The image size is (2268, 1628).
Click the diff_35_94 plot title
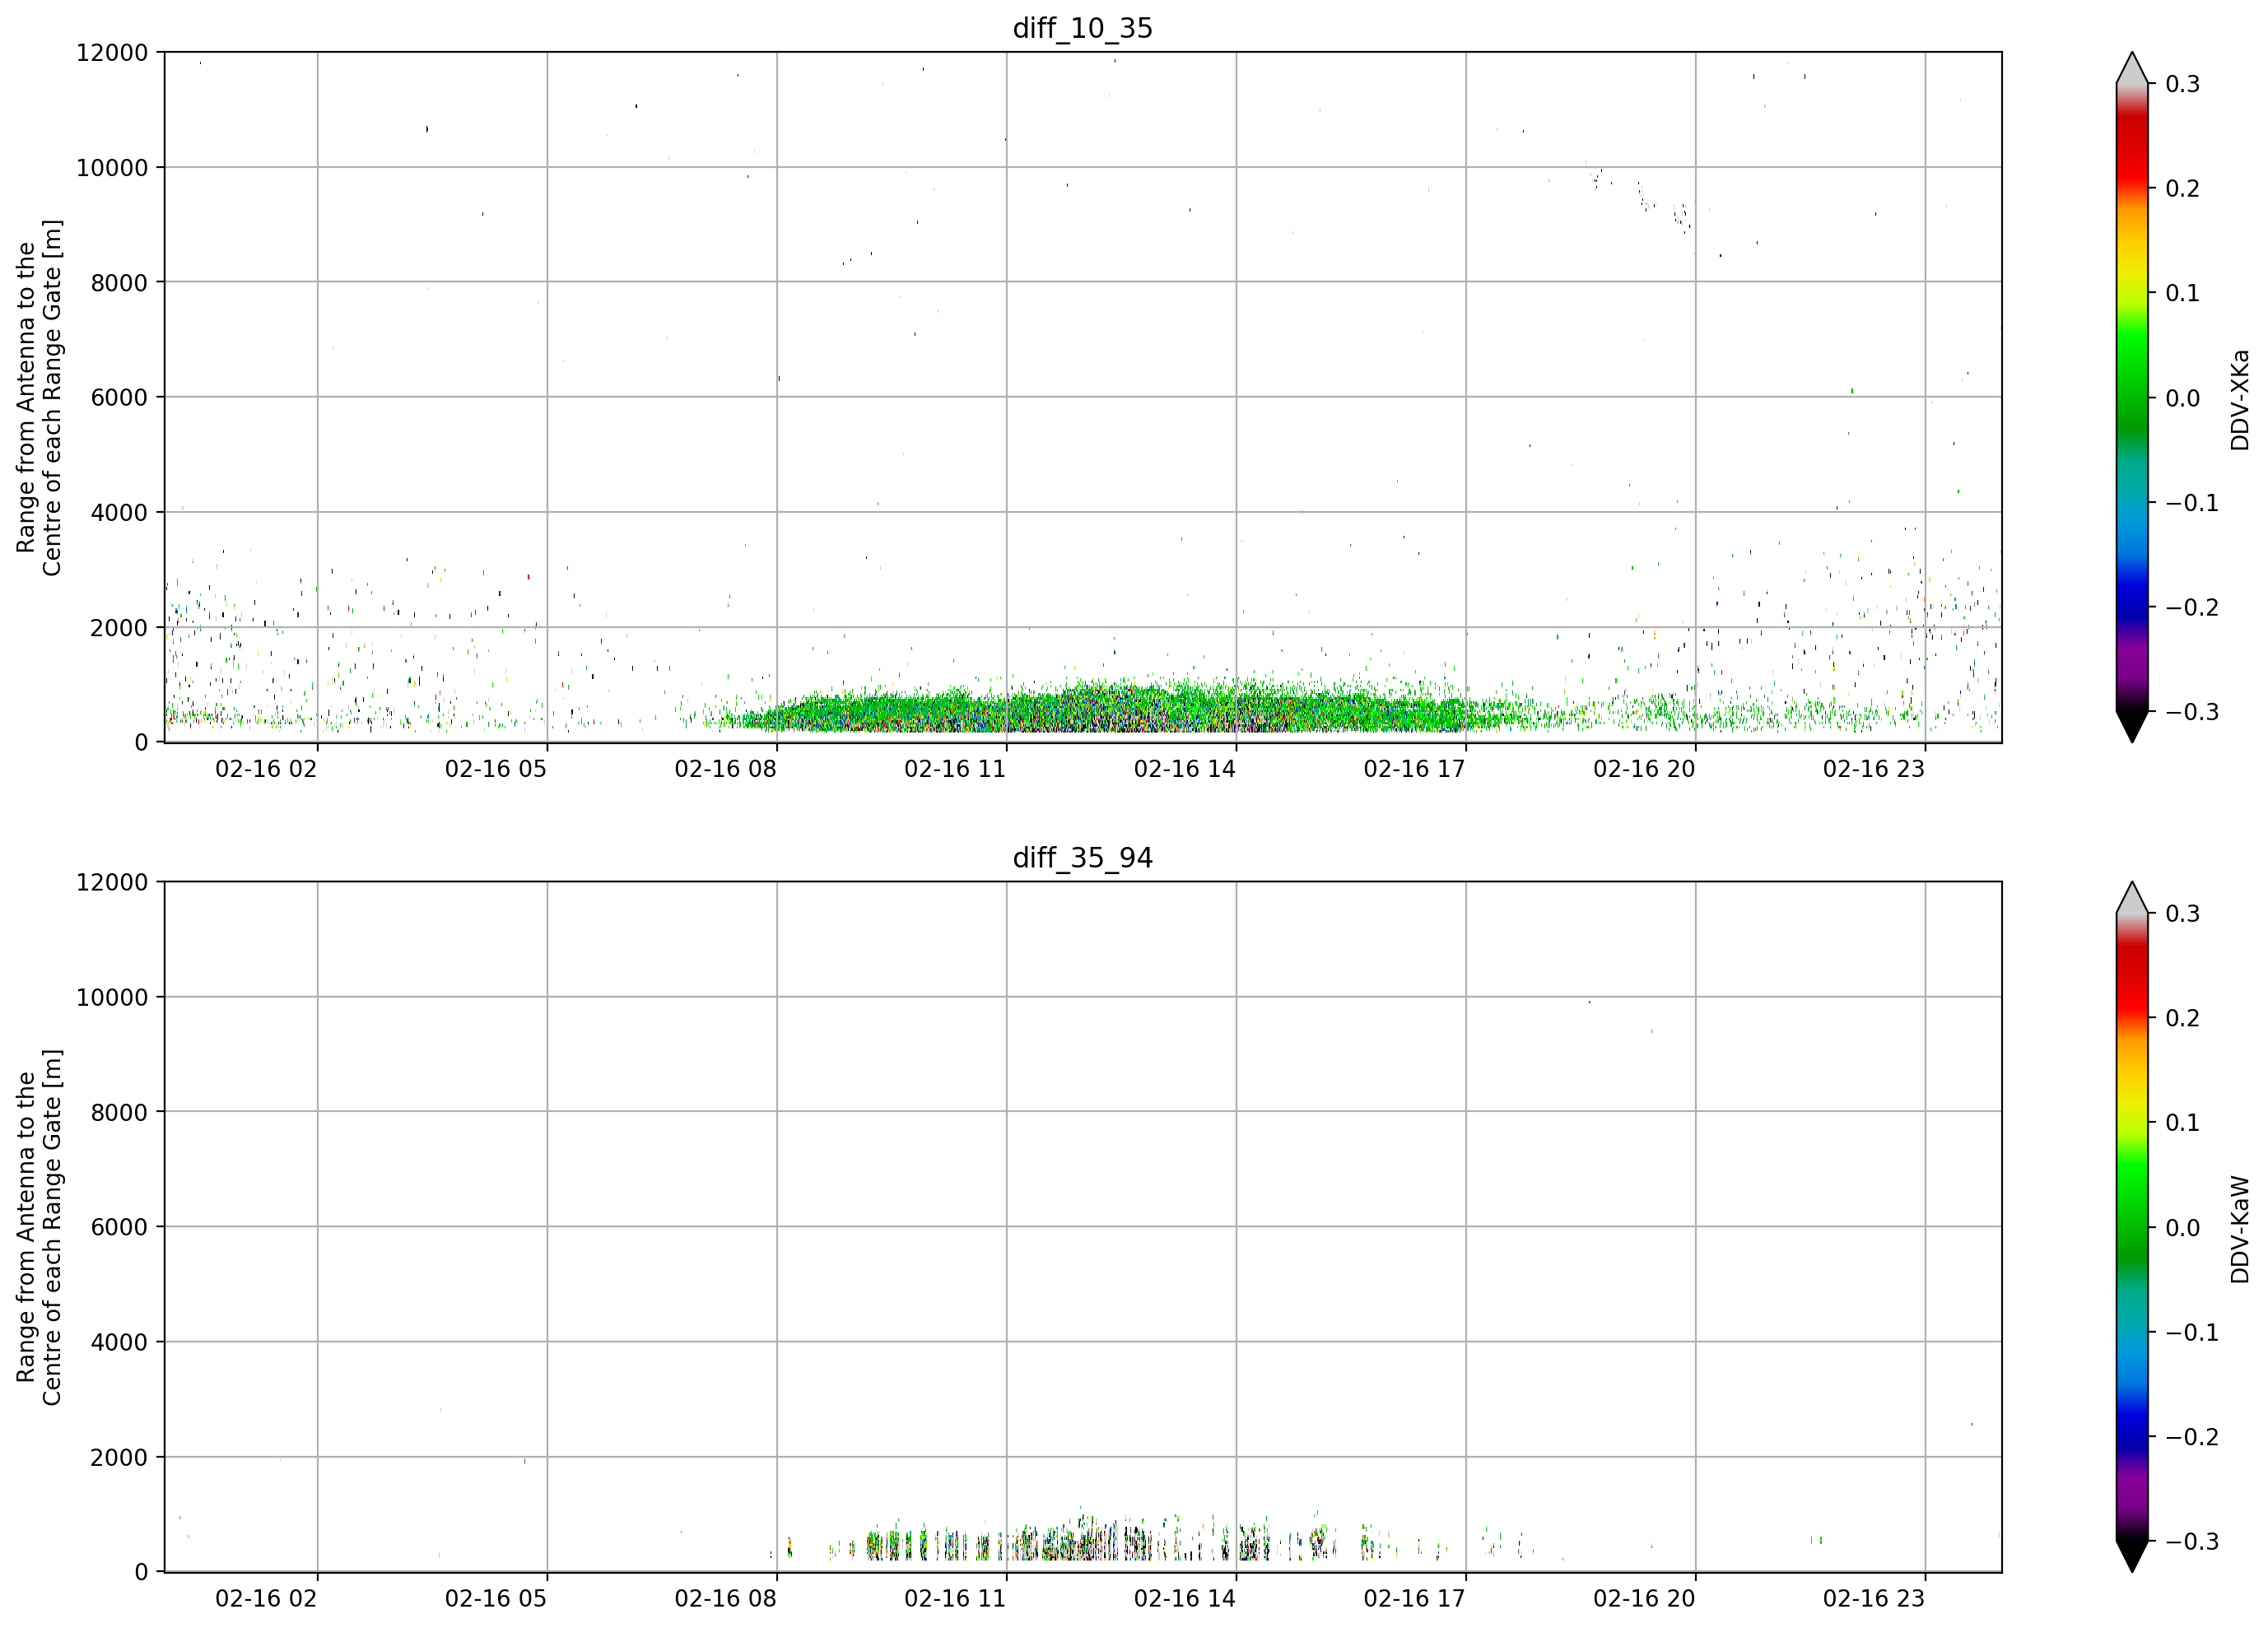pos(1082,858)
